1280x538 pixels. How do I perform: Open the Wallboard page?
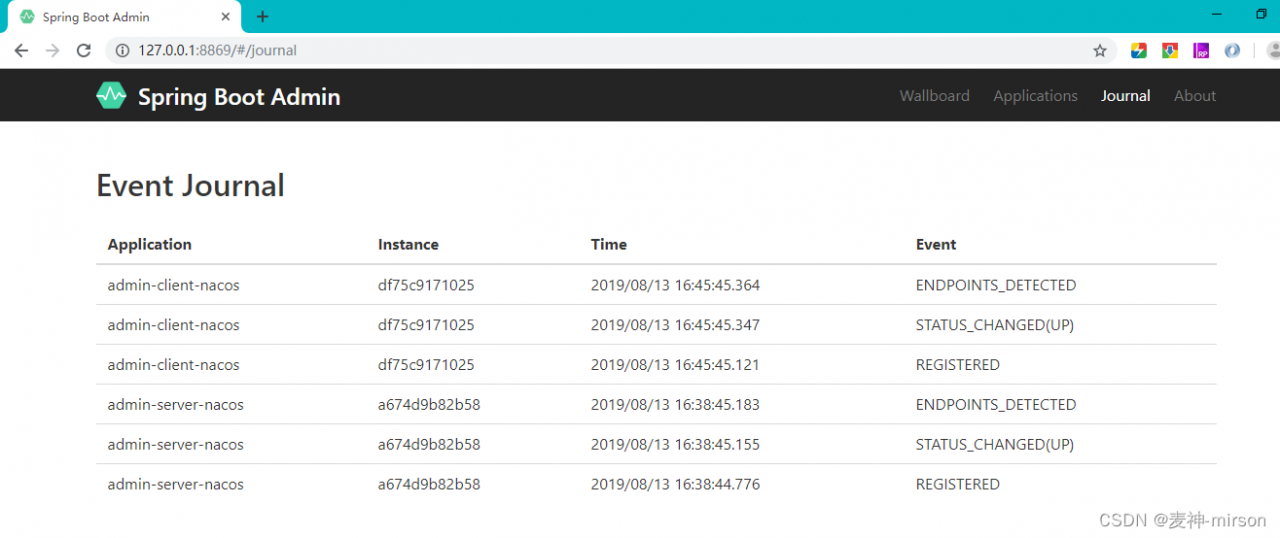(934, 96)
